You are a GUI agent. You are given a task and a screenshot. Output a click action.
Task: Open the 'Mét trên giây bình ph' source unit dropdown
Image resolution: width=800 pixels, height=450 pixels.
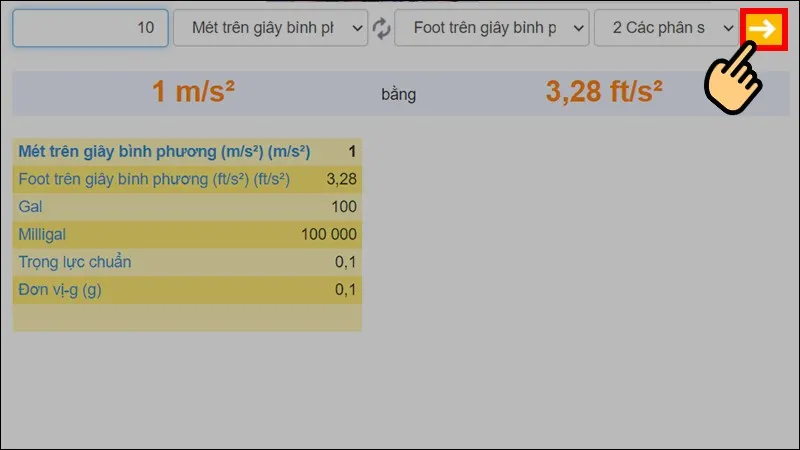270,28
